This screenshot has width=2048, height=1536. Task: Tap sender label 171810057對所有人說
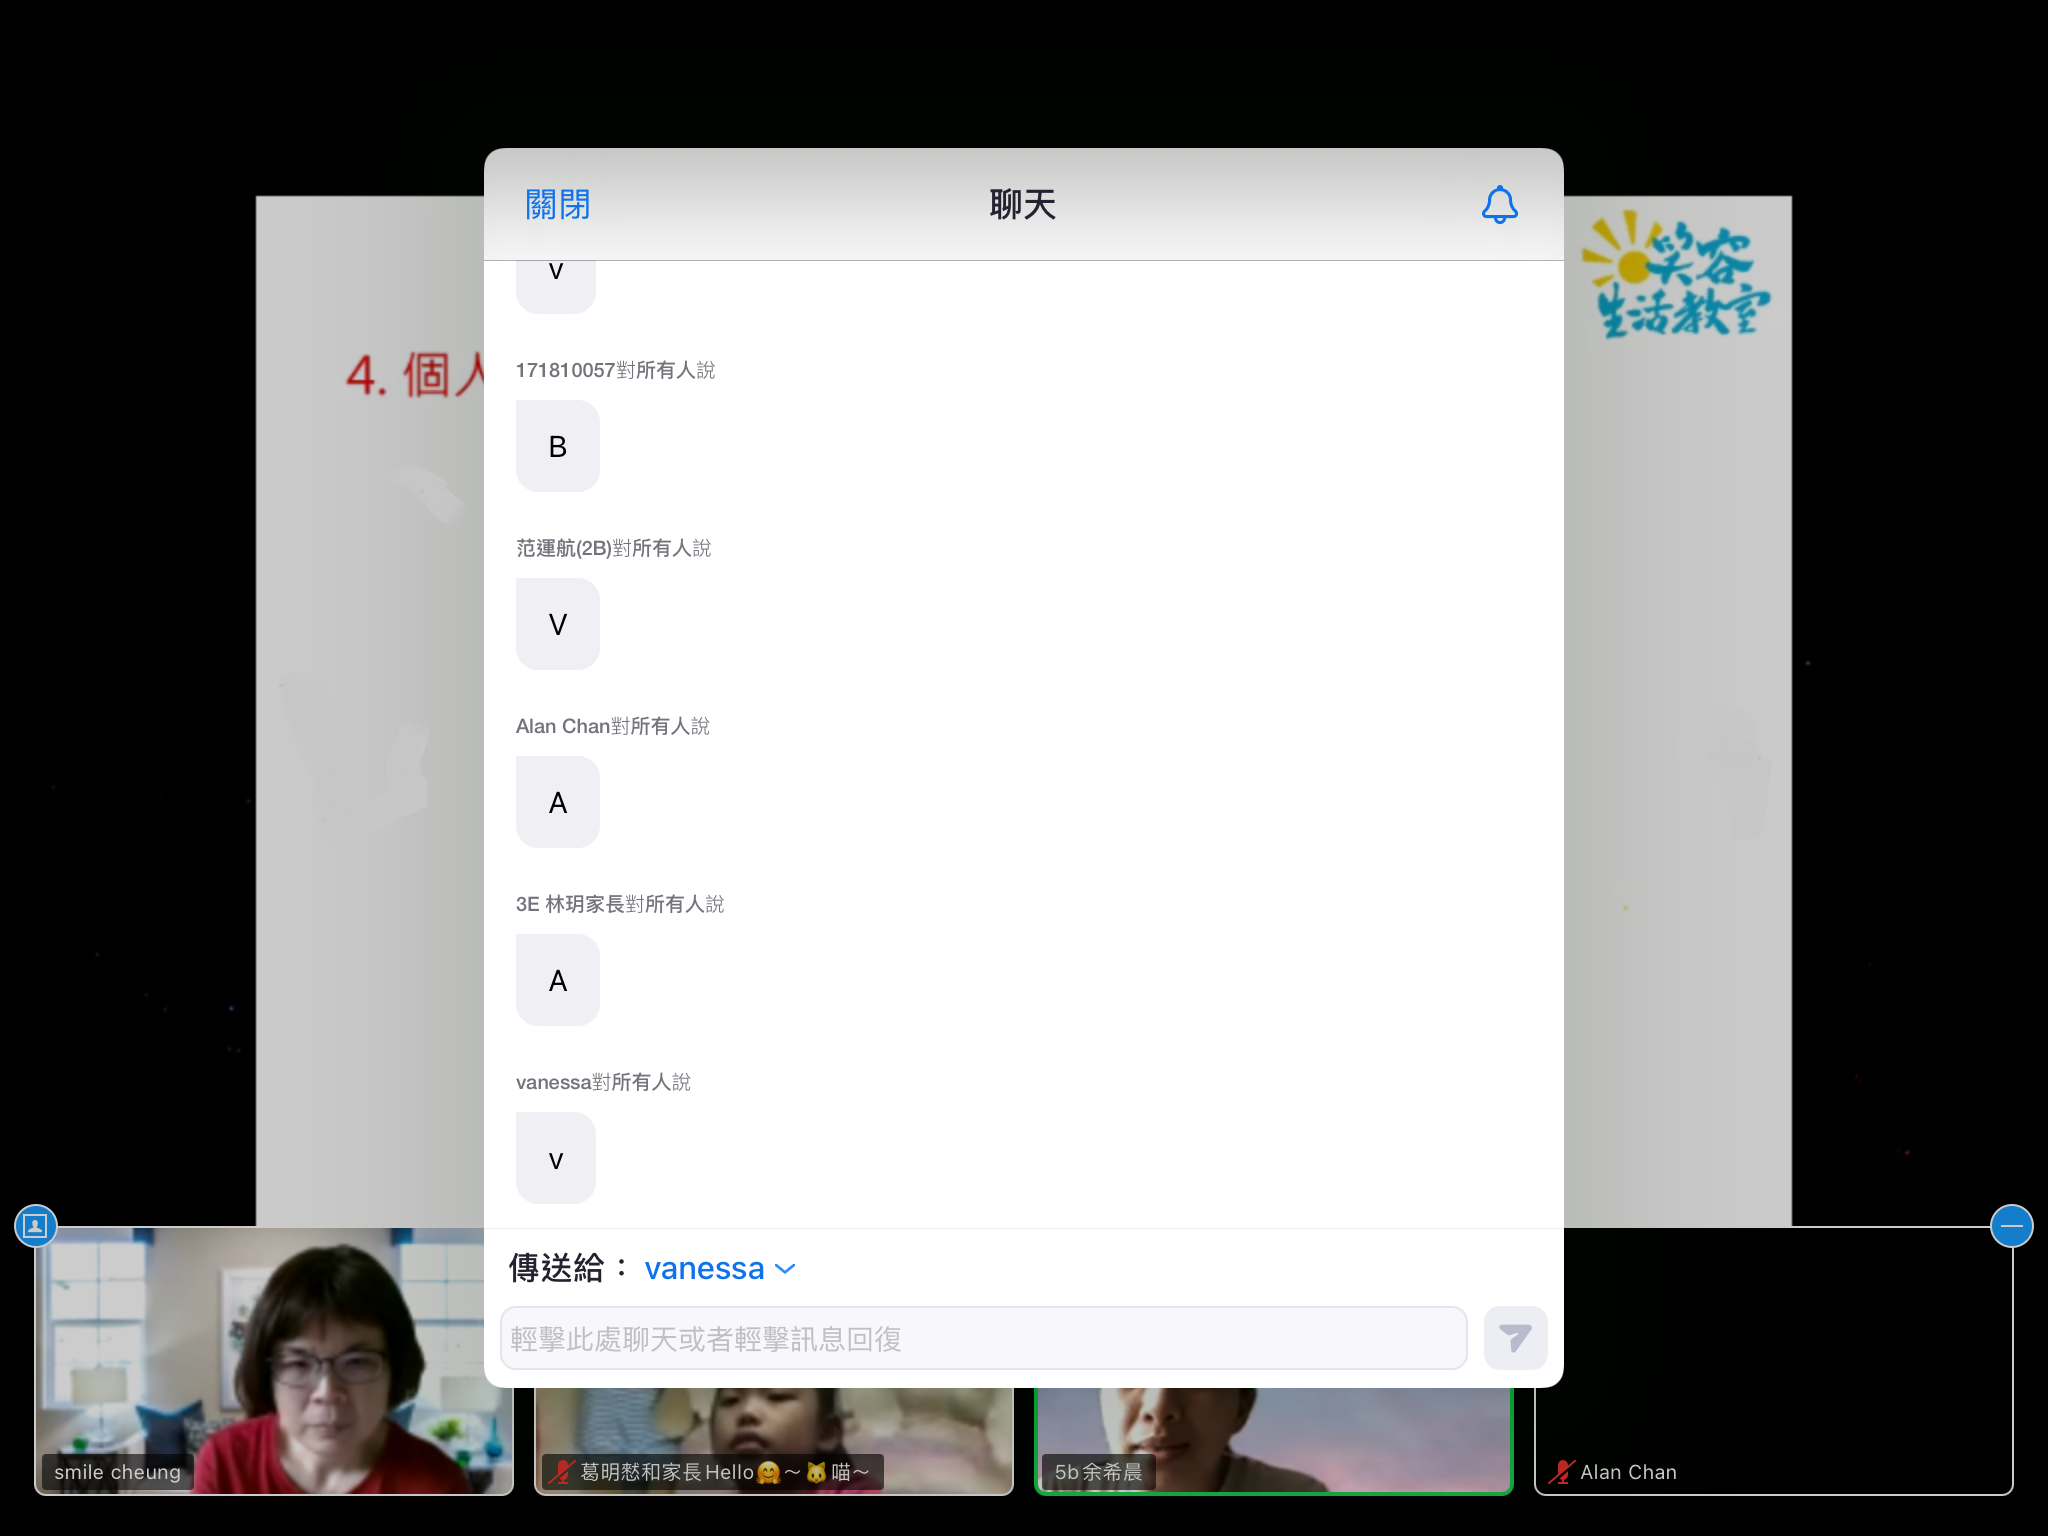615,370
